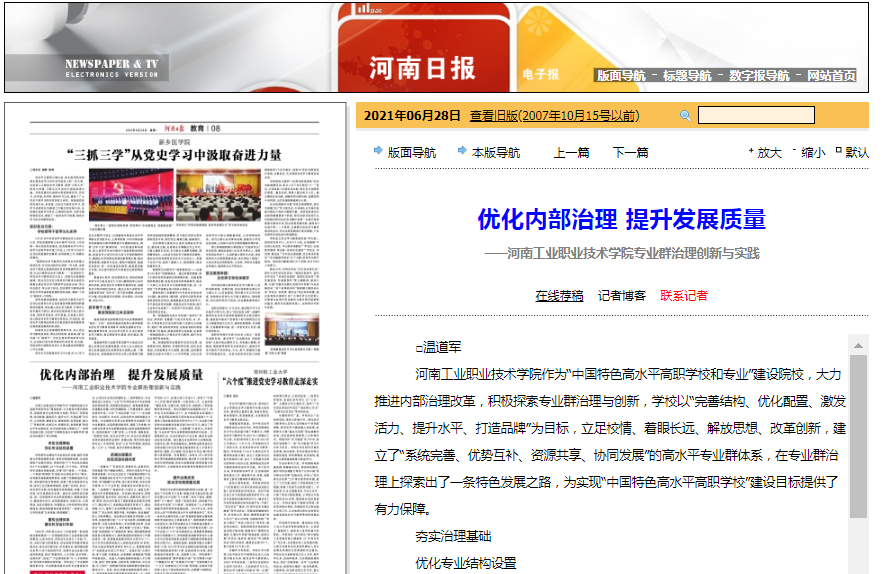The image size is (882, 574).
Task: Open 标题导航 in top banner
Action: pos(686,75)
